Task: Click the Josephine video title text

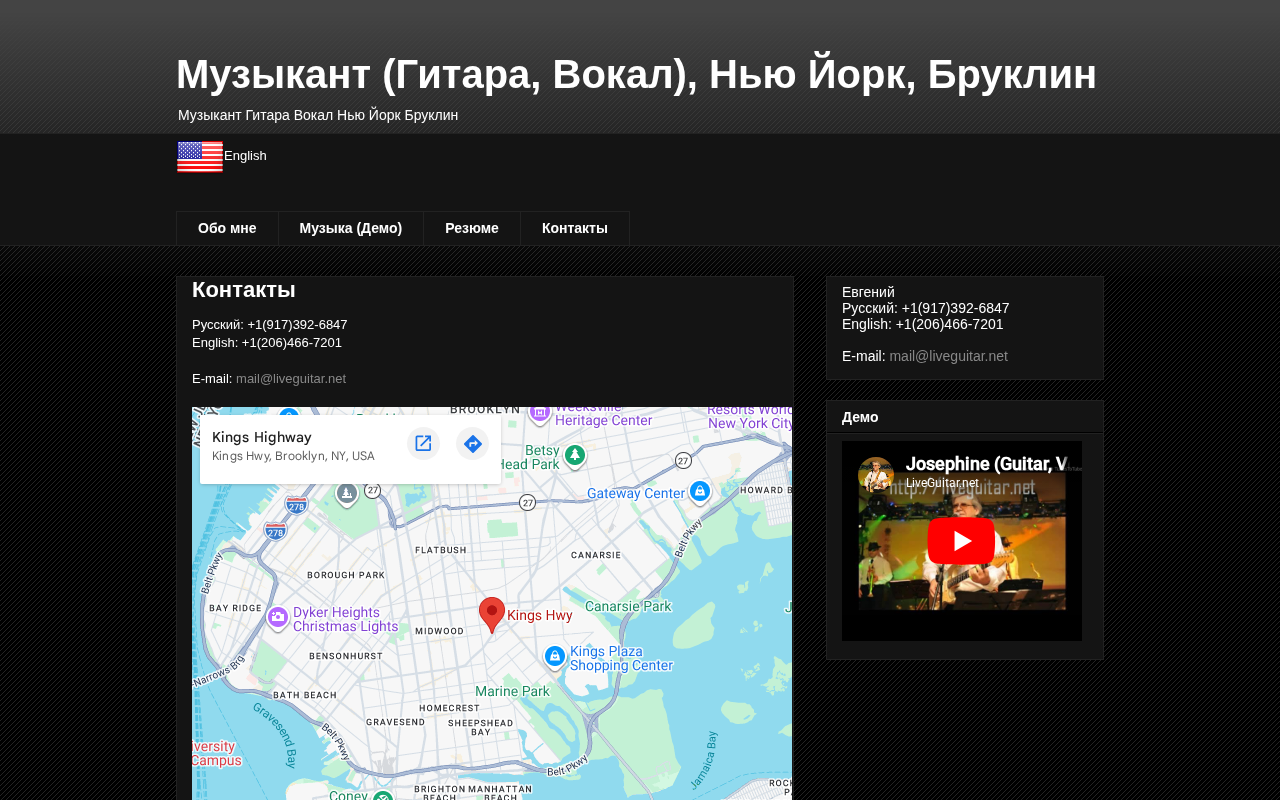Action: [986, 464]
